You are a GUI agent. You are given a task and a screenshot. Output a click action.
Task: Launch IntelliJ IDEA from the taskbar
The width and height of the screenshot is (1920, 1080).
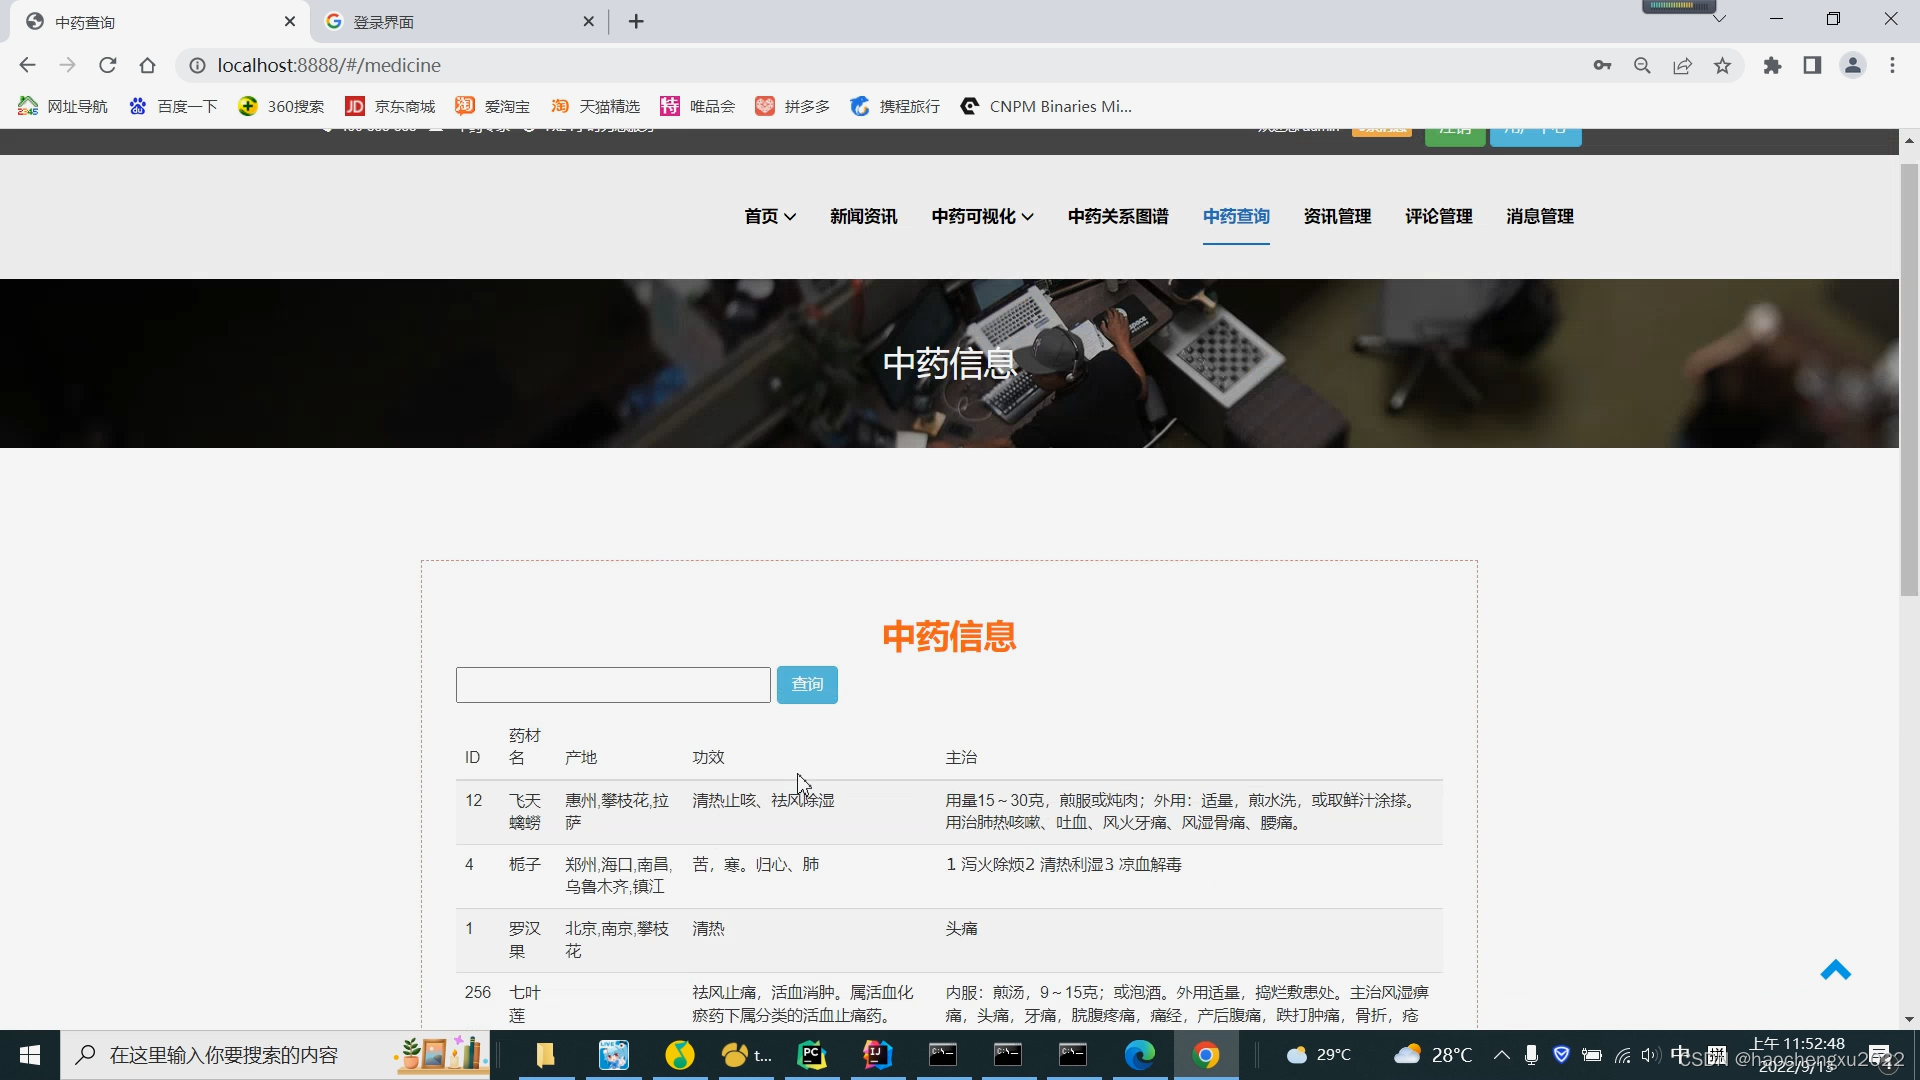pyautogui.click(x=877, y=1054)
